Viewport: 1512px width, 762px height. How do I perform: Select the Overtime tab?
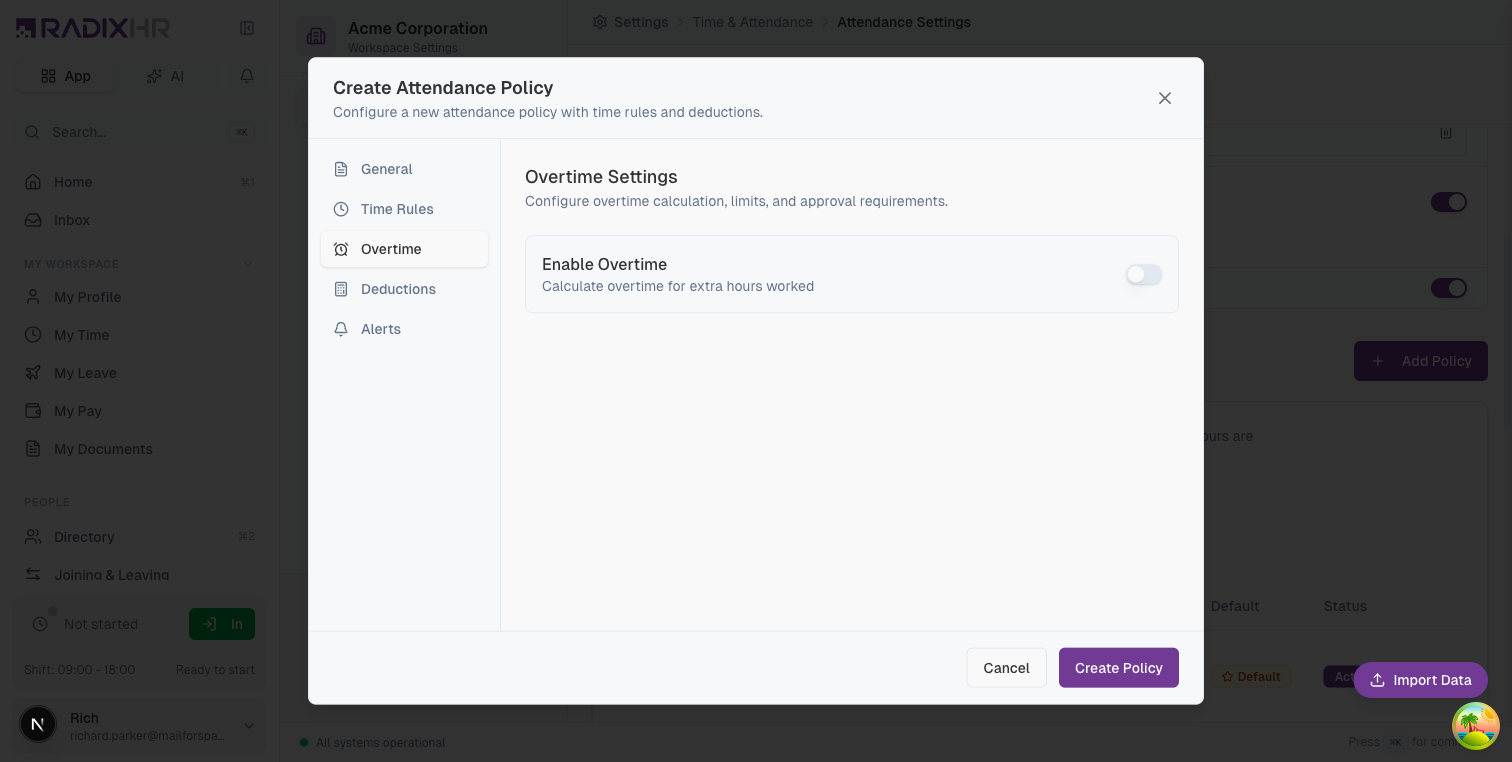click(404, 249)
